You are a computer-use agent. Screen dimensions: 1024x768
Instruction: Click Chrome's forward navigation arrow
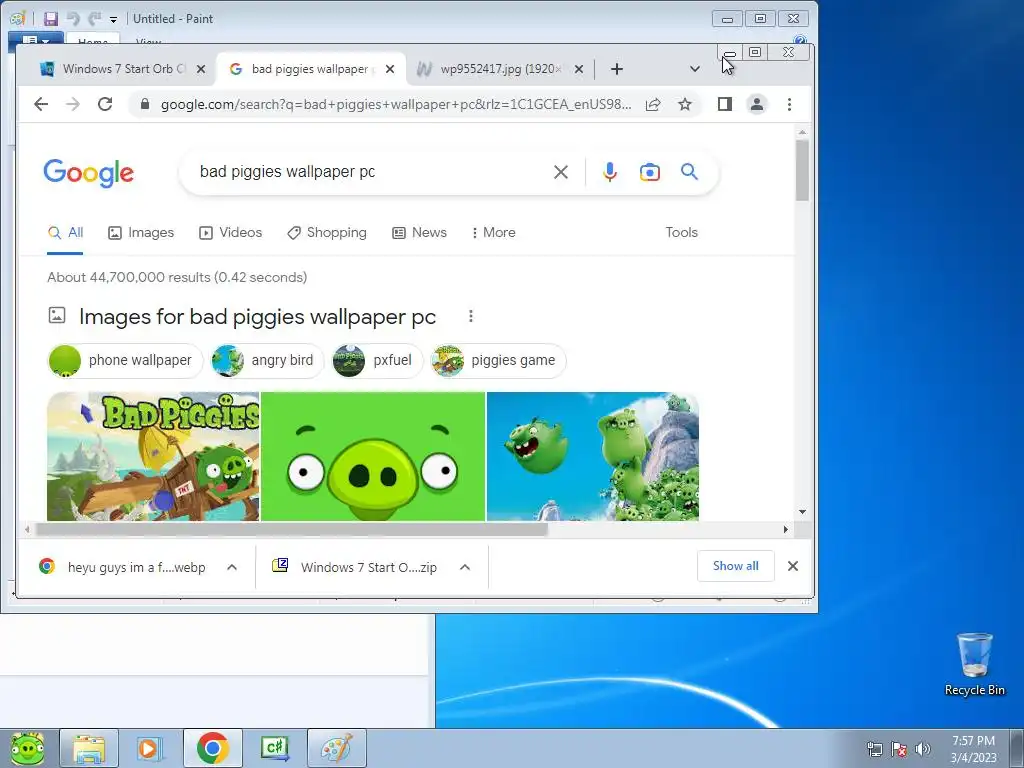72,104
